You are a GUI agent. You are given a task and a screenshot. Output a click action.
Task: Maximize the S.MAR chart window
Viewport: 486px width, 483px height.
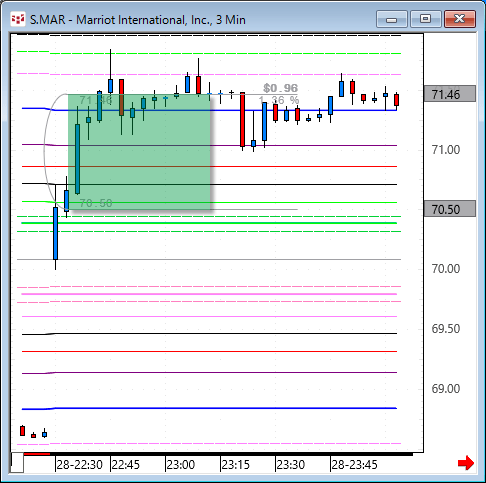click(x=426, y=19)
